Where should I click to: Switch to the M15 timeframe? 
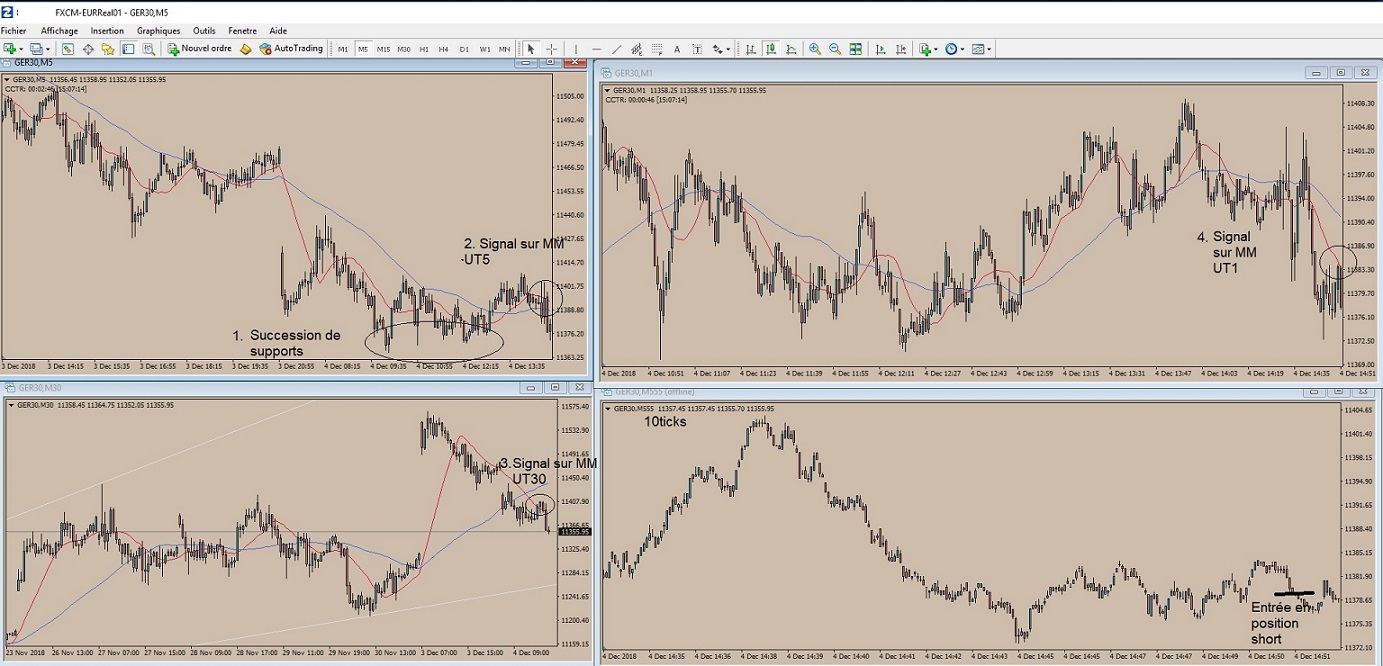(383, 49)
